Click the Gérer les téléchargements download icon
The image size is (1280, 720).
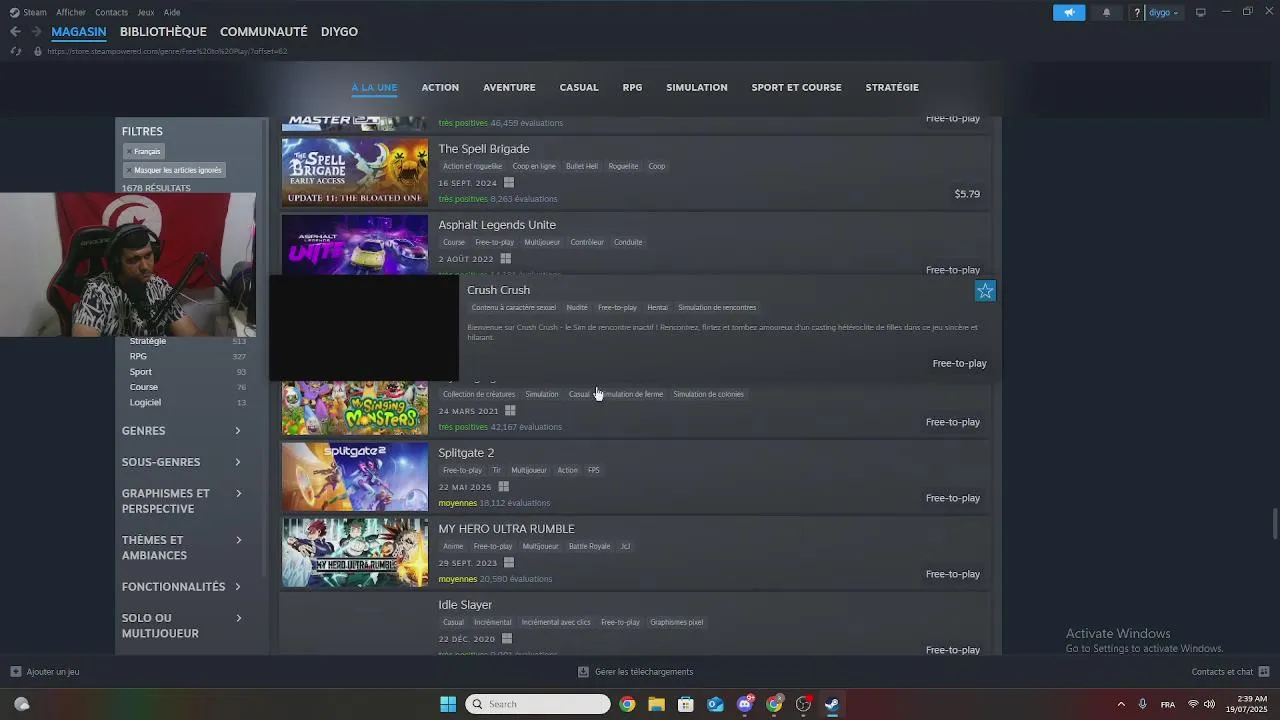pos(583,672)
